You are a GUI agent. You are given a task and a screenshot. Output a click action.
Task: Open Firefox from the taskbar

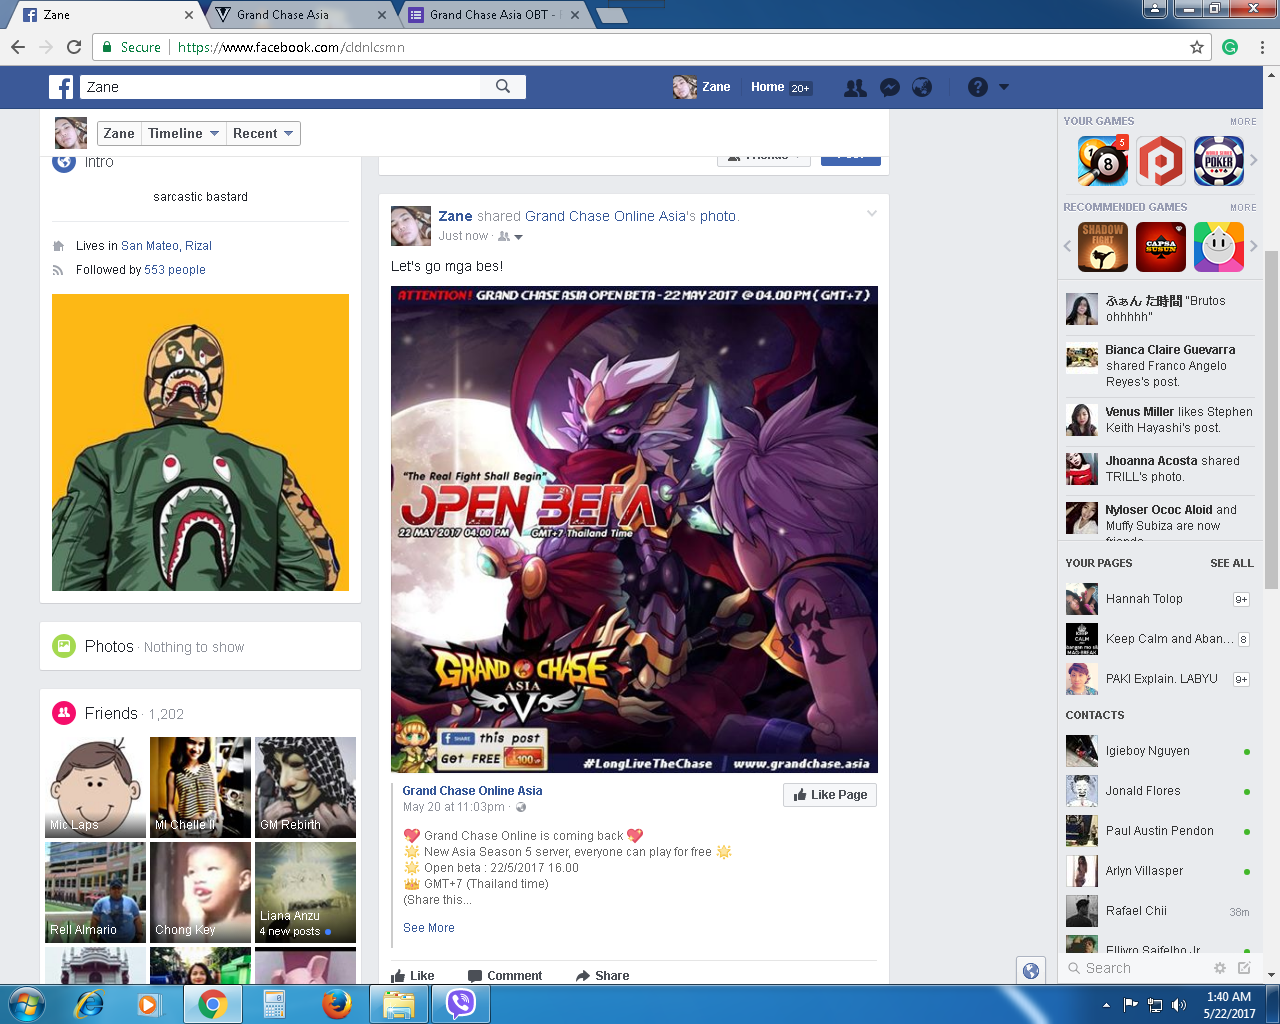tap(337, 1004)
